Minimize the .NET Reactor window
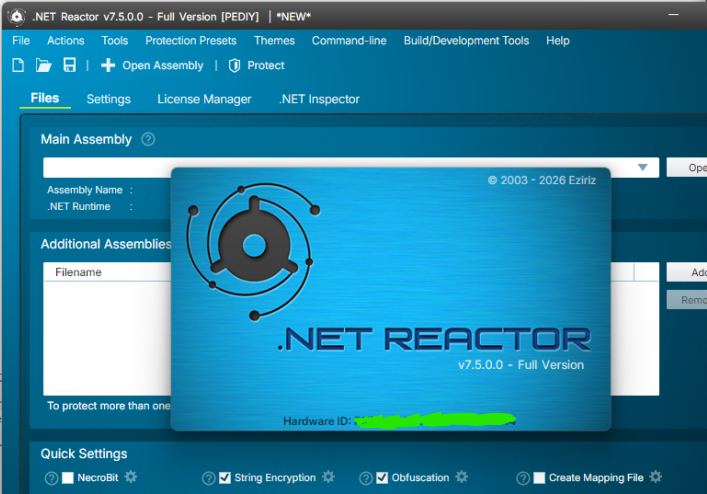The image size is (707, 494). coord(674,15)
